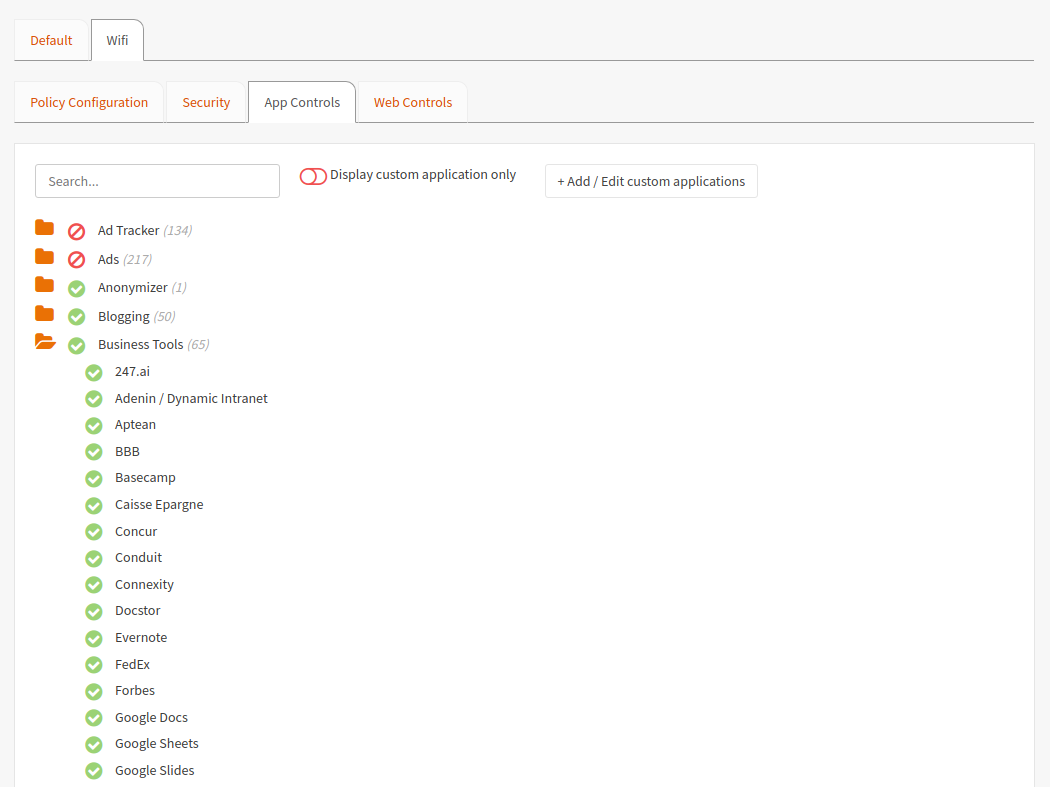This screenshot has height=787, width=1050.
Task: Toggle the status icon for Google Docs
Action: [x=94, y=718]
